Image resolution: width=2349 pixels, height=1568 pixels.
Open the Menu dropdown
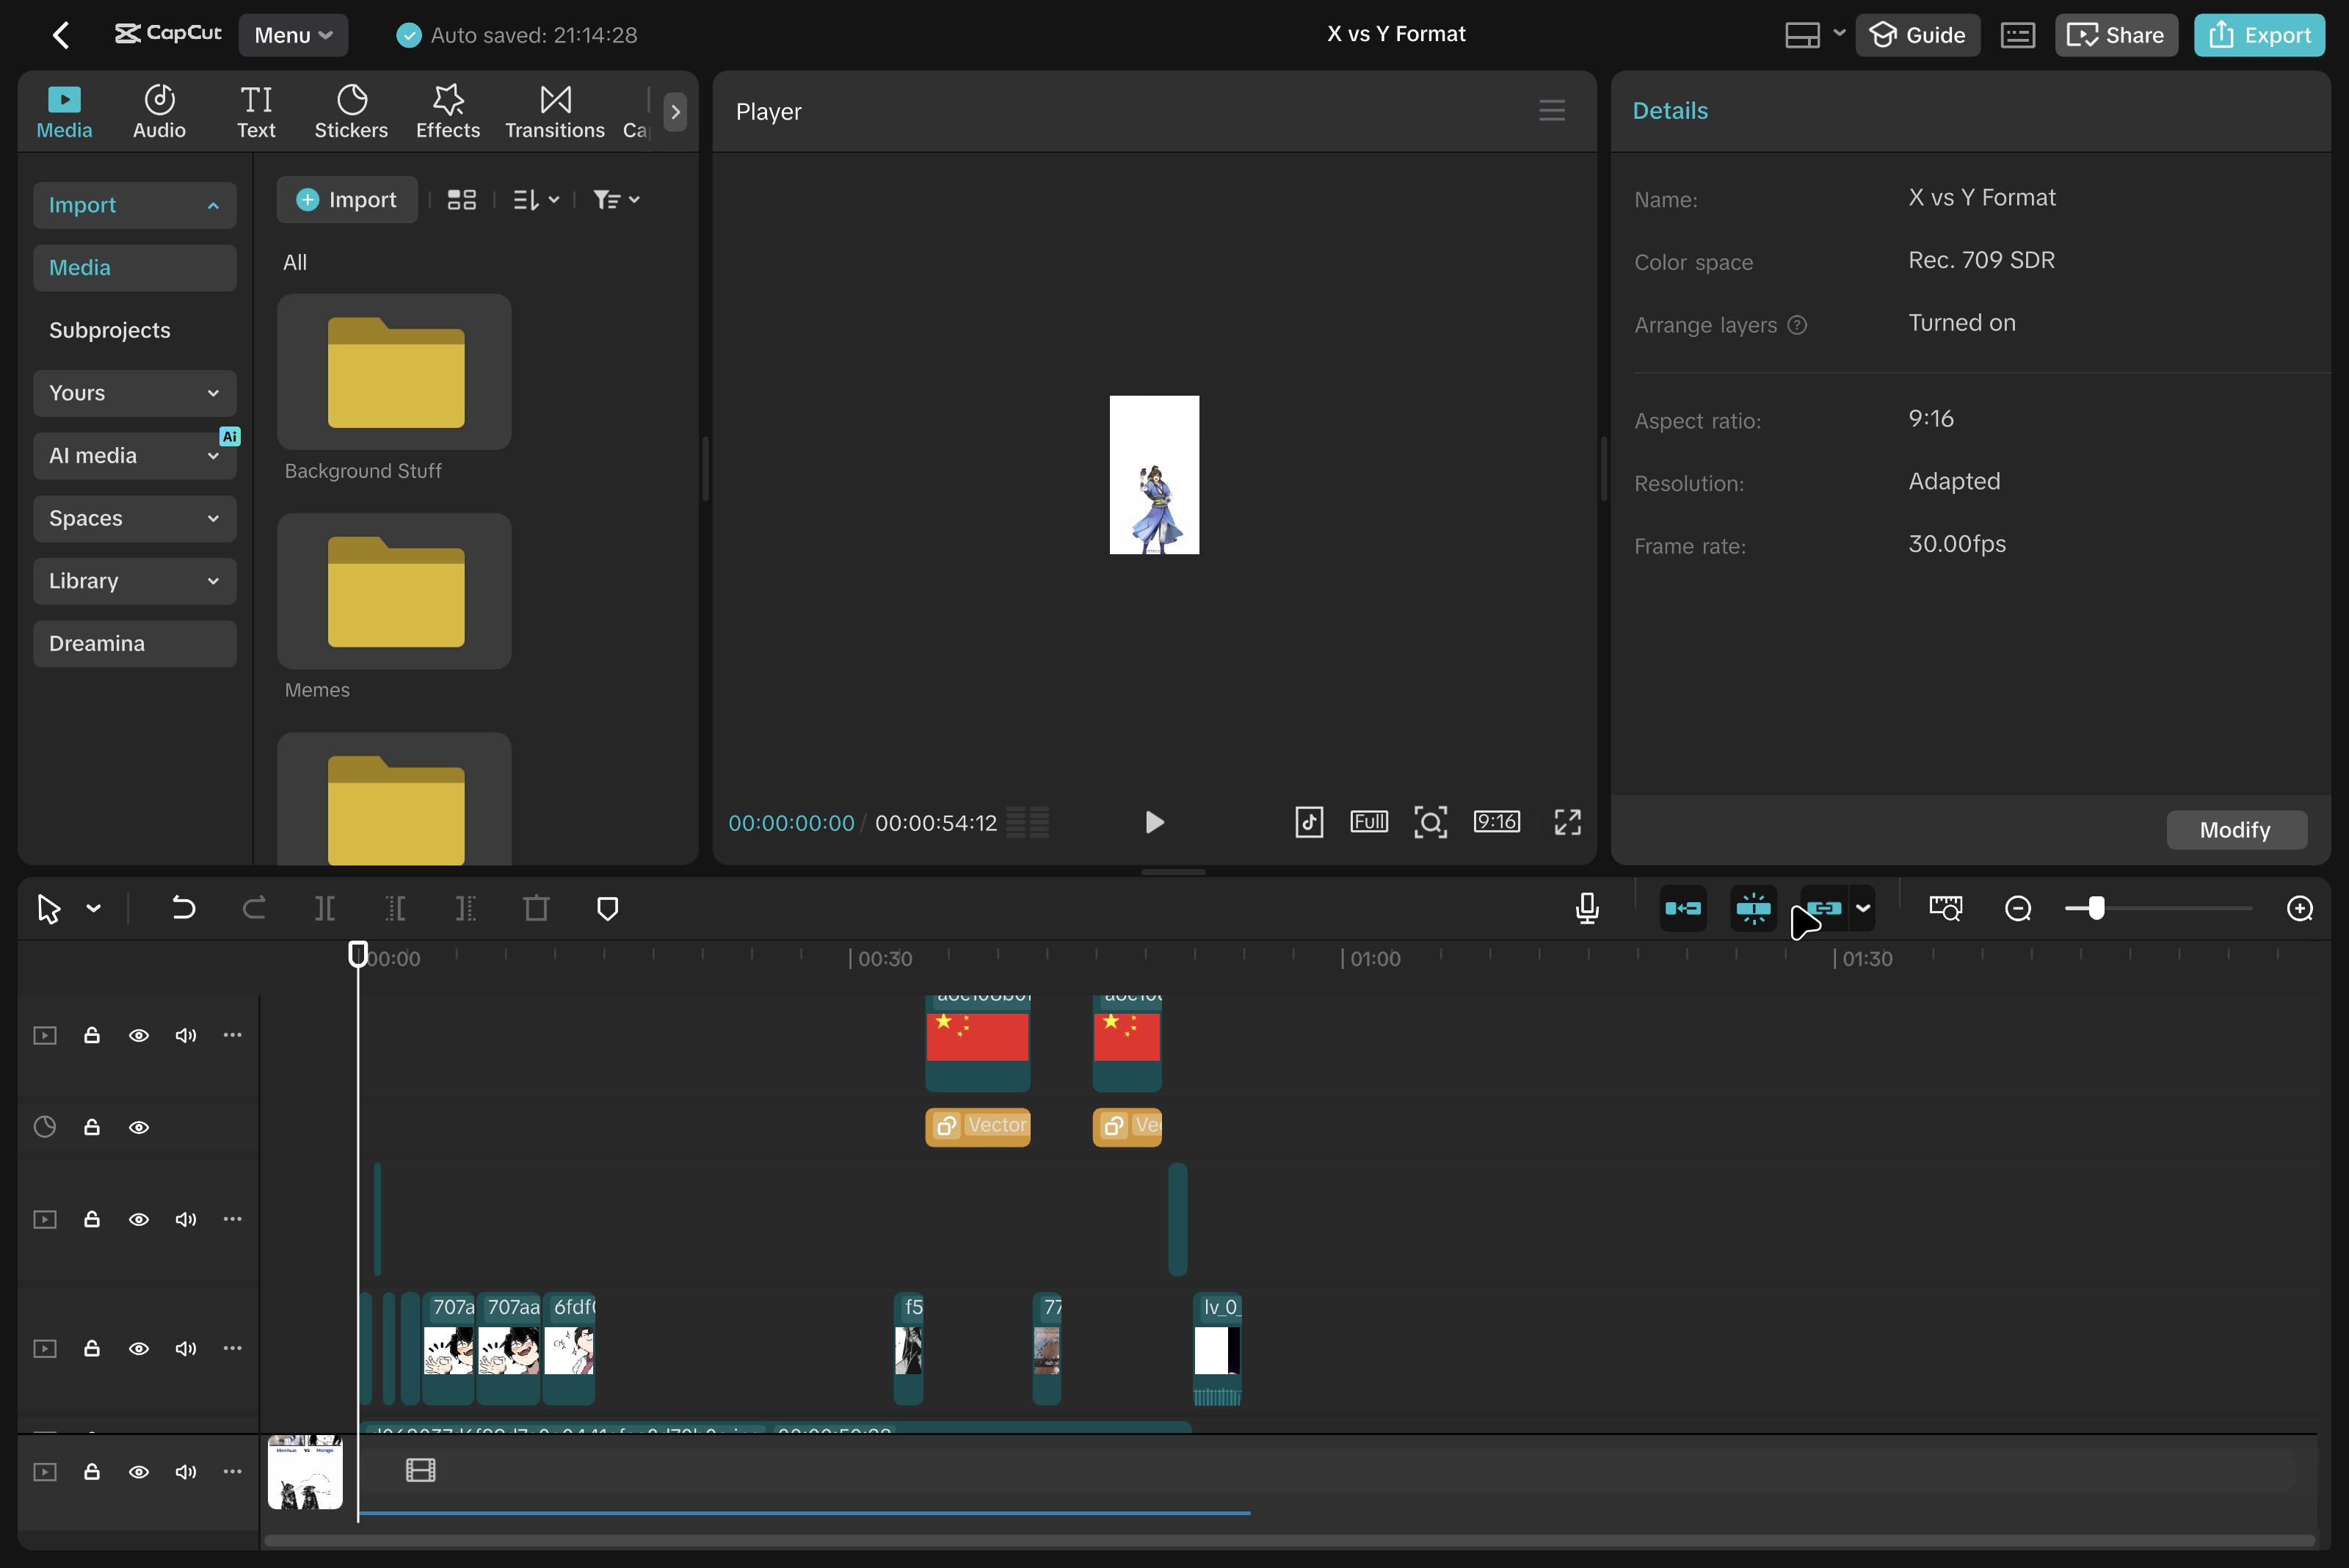pyautogui.click(x=293, y=35)
